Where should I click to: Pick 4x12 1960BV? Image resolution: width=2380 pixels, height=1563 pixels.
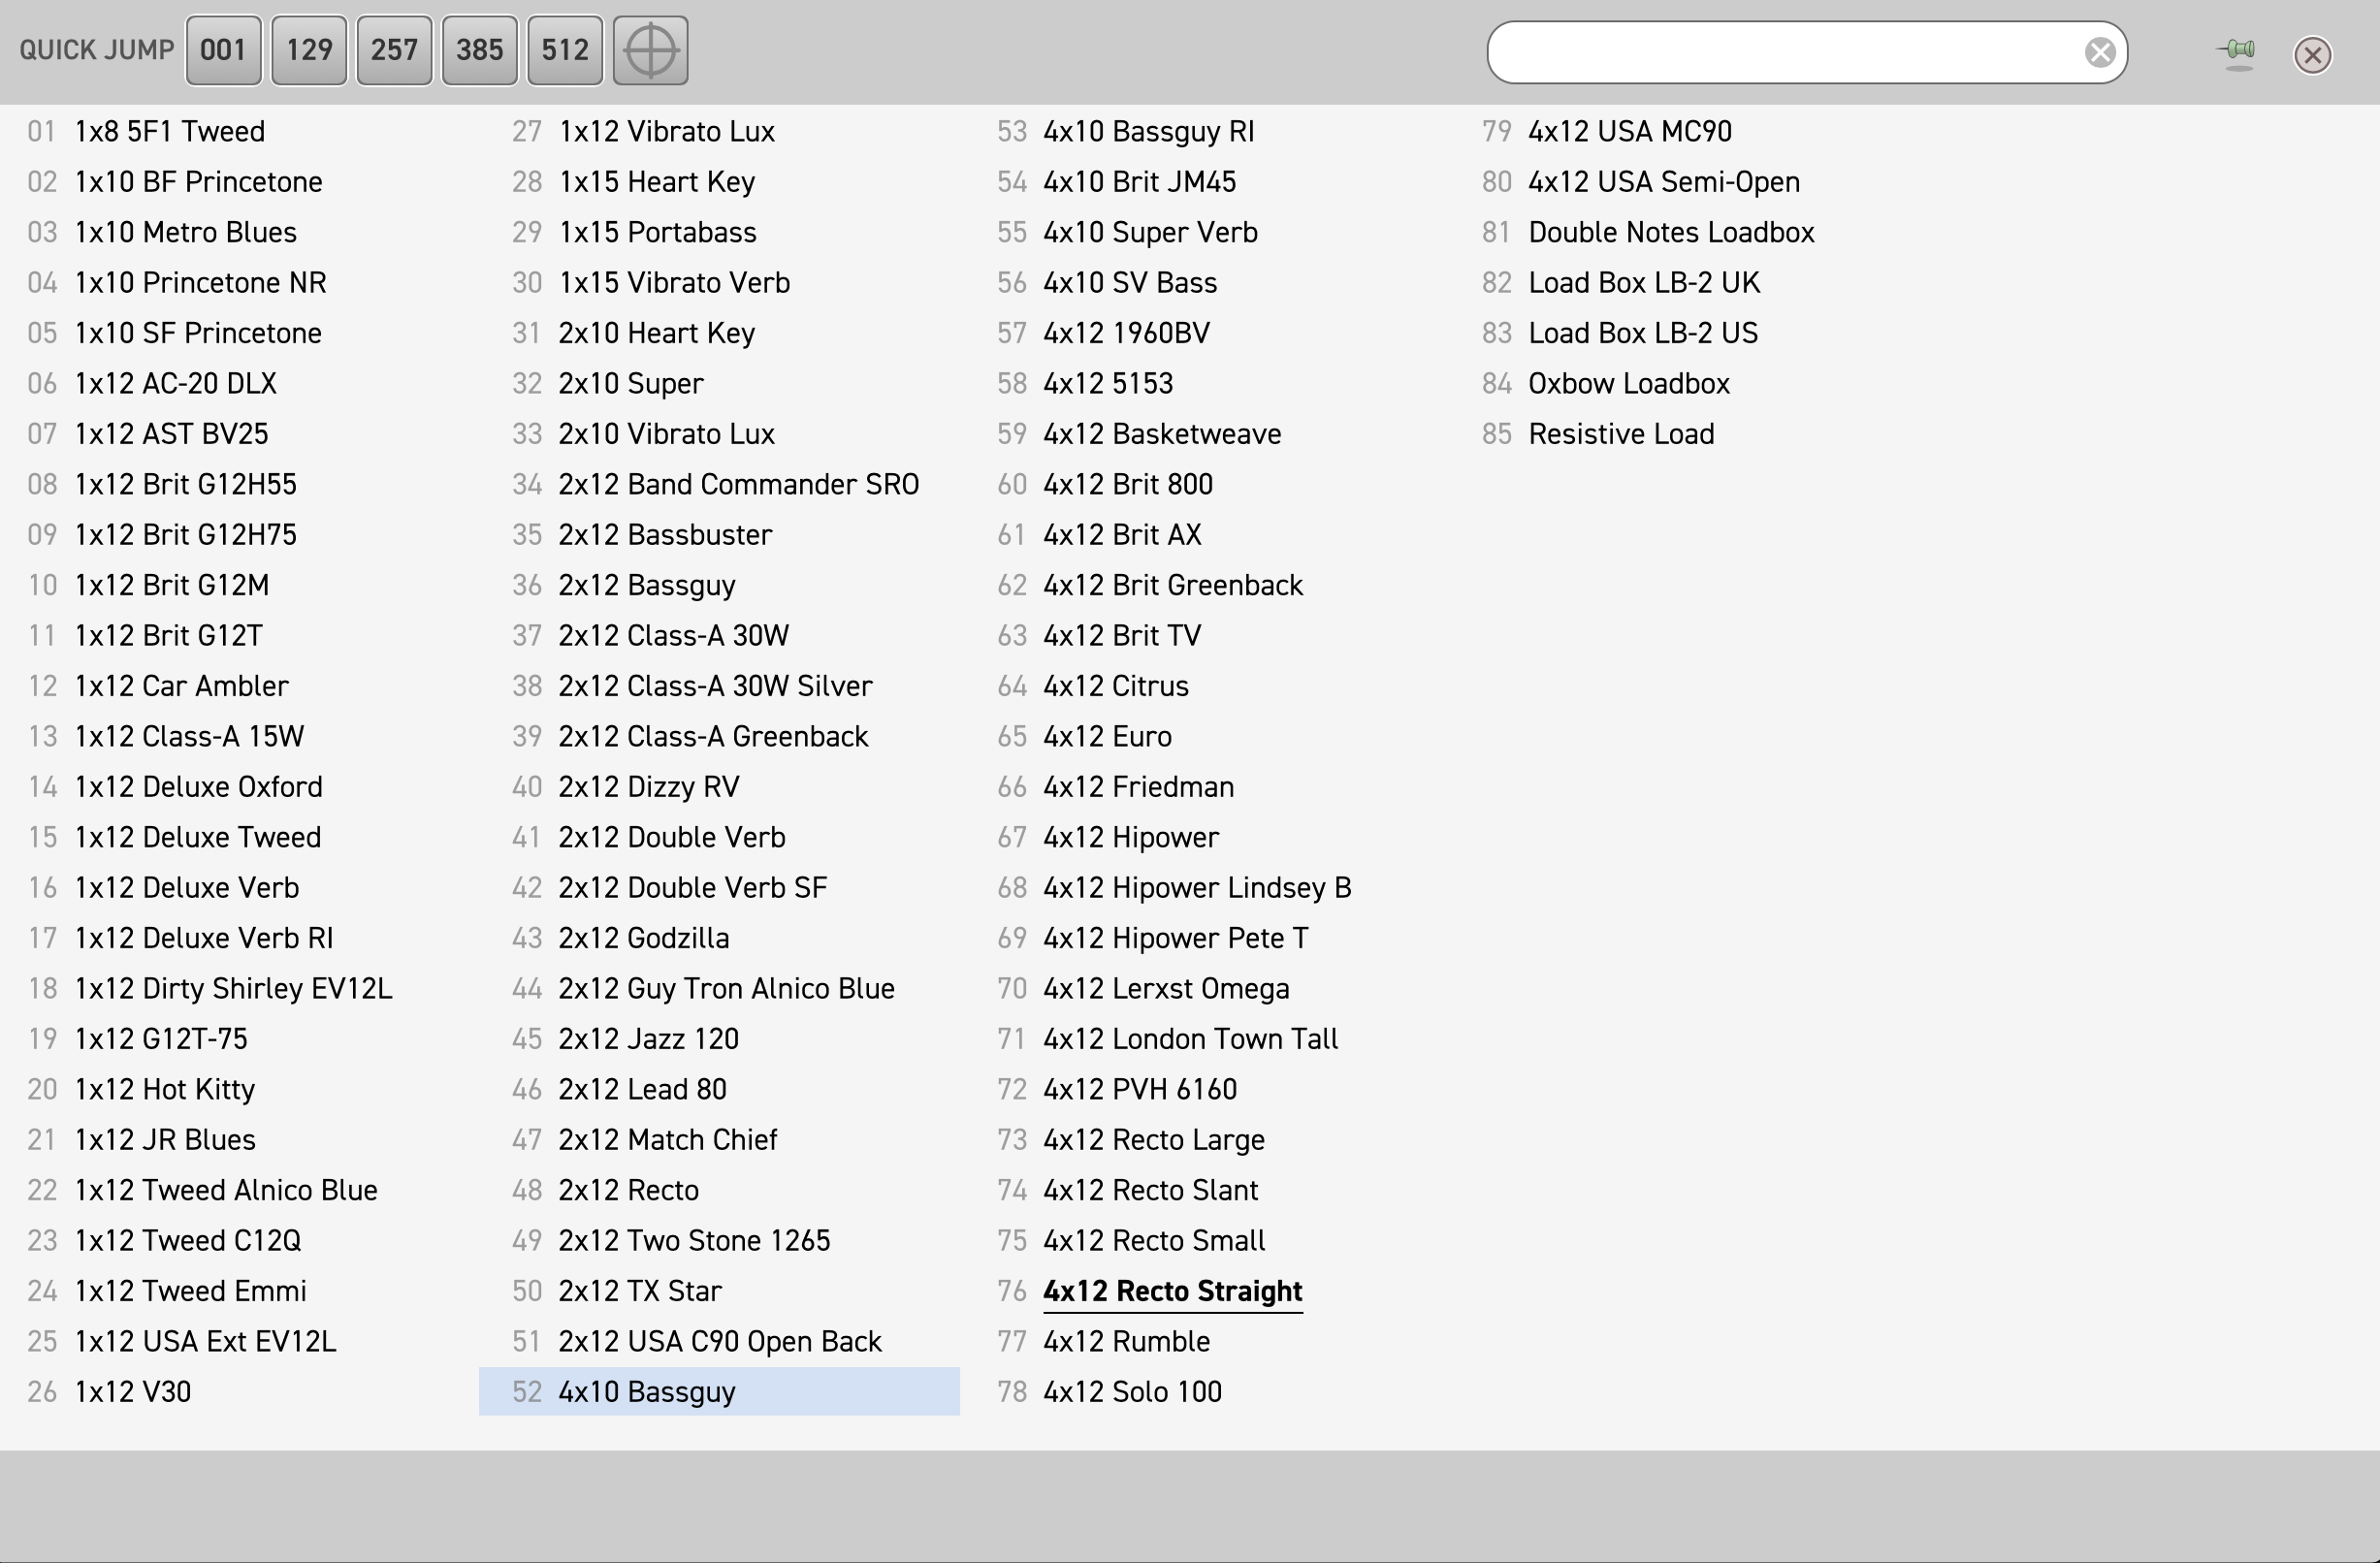[x=1127, y=333]
